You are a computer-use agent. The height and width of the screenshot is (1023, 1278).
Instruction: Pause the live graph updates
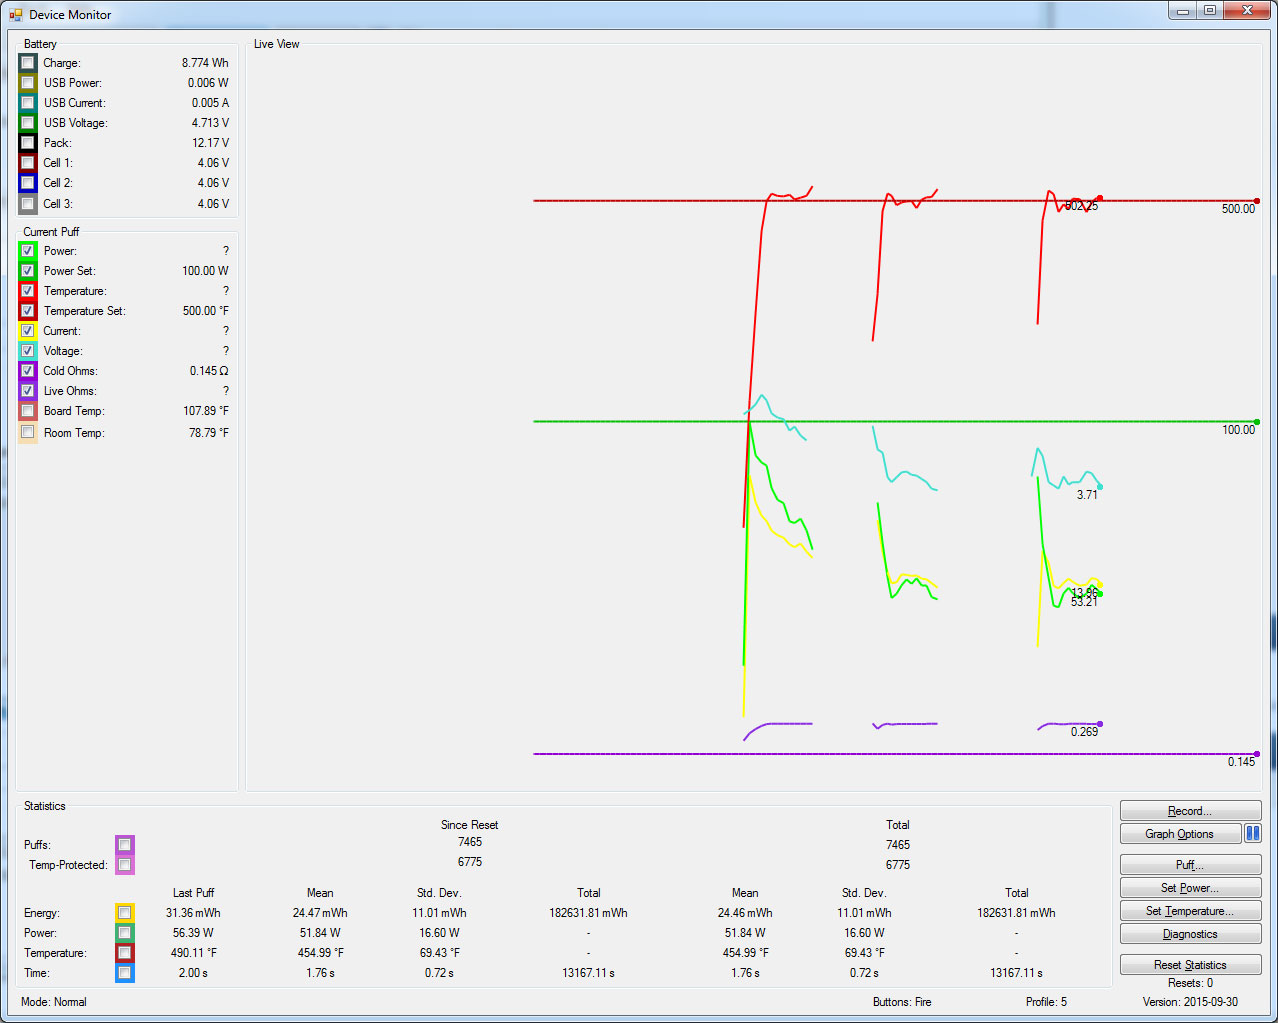pos(1252,833)
